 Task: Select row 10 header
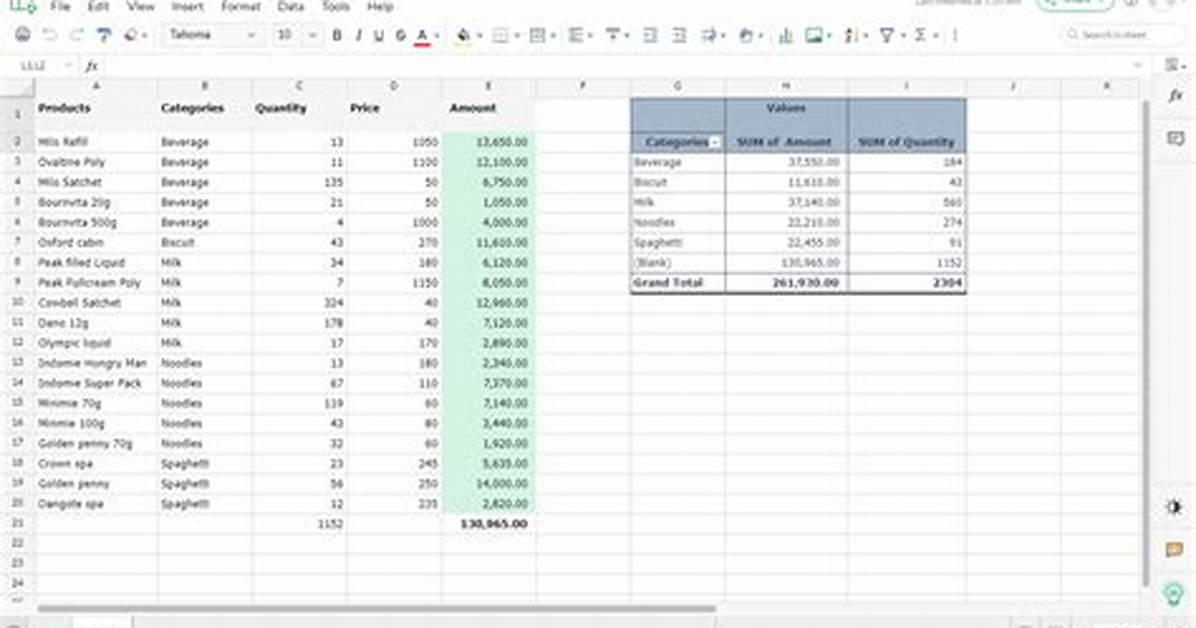tap(17, 303)
